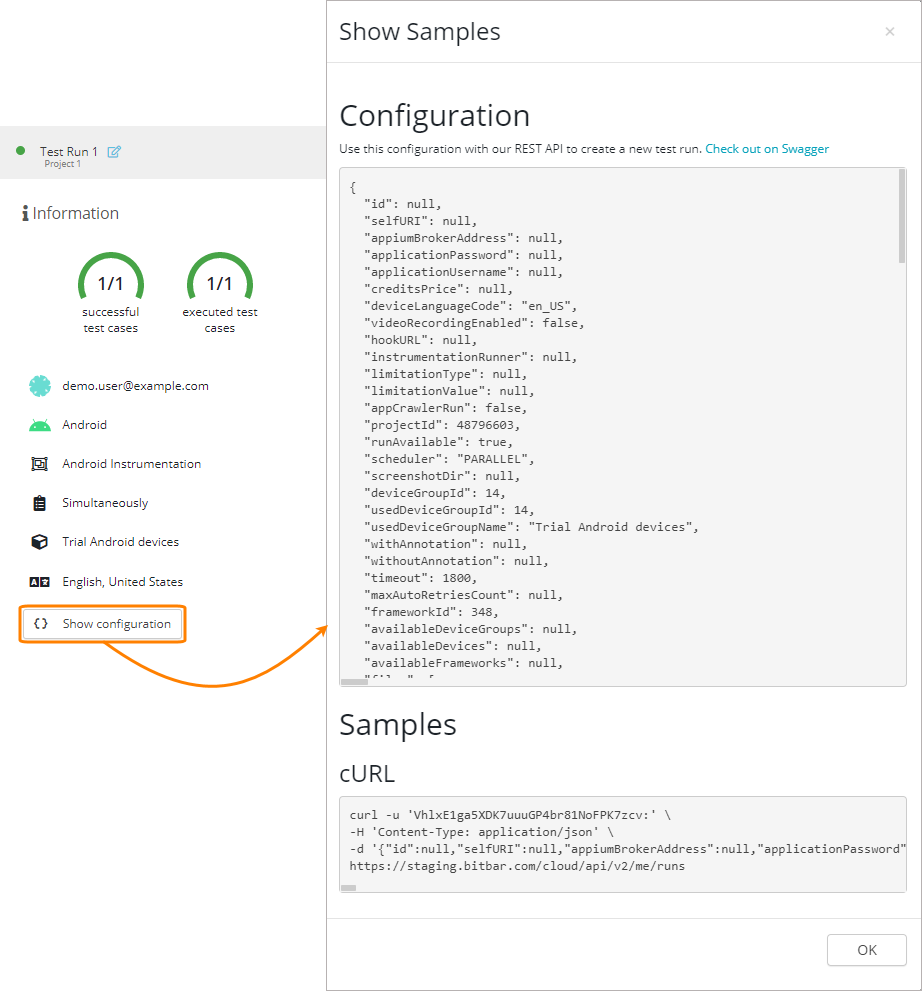Click the horizontal scrollbar in the cURL sample
This screenshot has height=991, width=922.
click(x=349, y=887)
